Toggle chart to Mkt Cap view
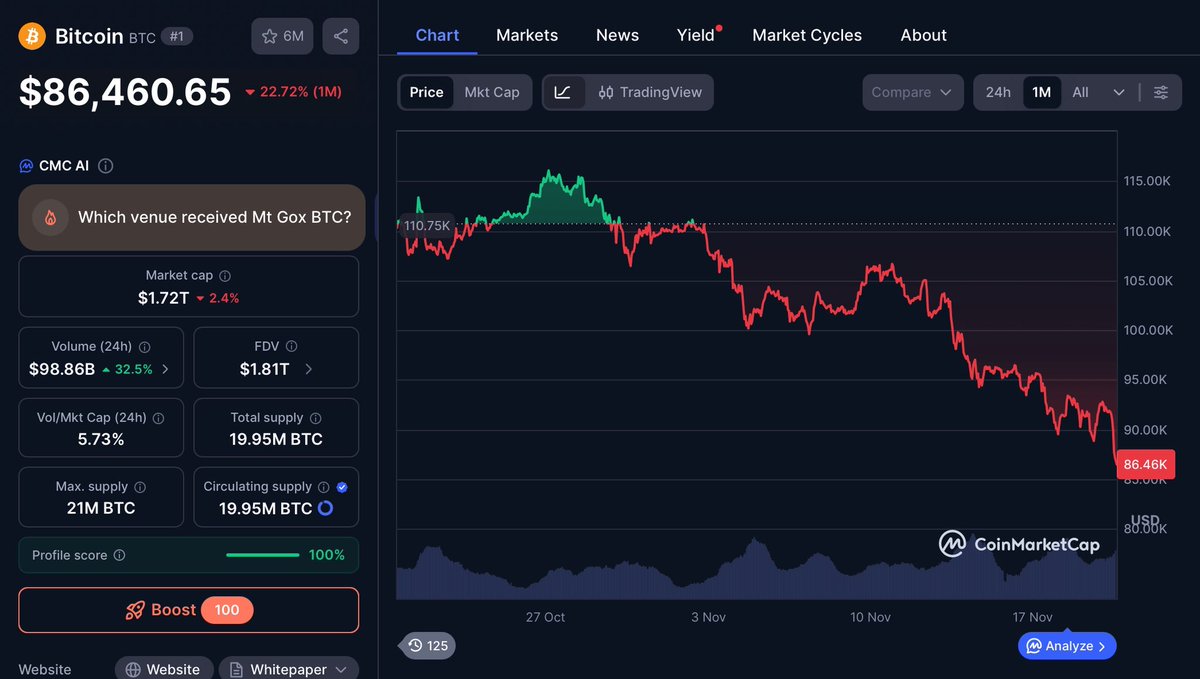 pyautogui.click(x=492, y=92)
